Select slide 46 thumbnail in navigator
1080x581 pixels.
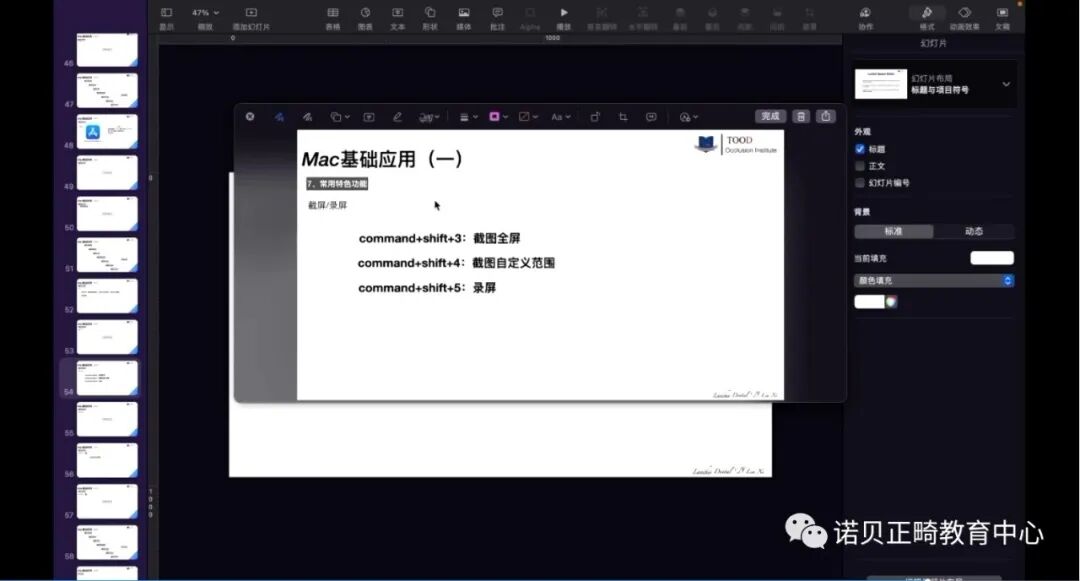(x=107, y=50)
